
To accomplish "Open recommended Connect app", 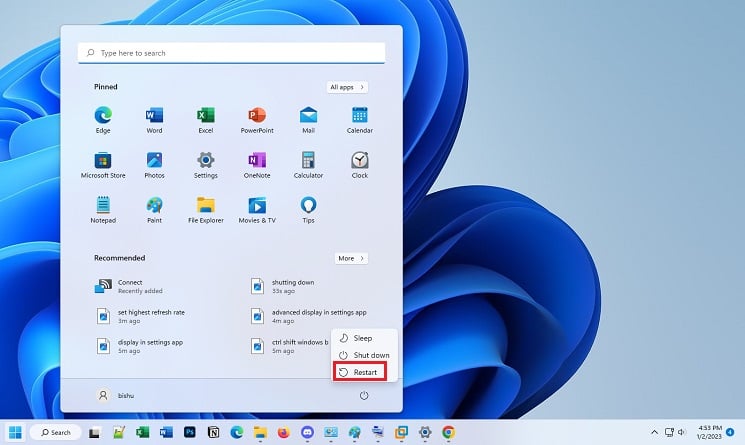I will (x=129, y=286).
